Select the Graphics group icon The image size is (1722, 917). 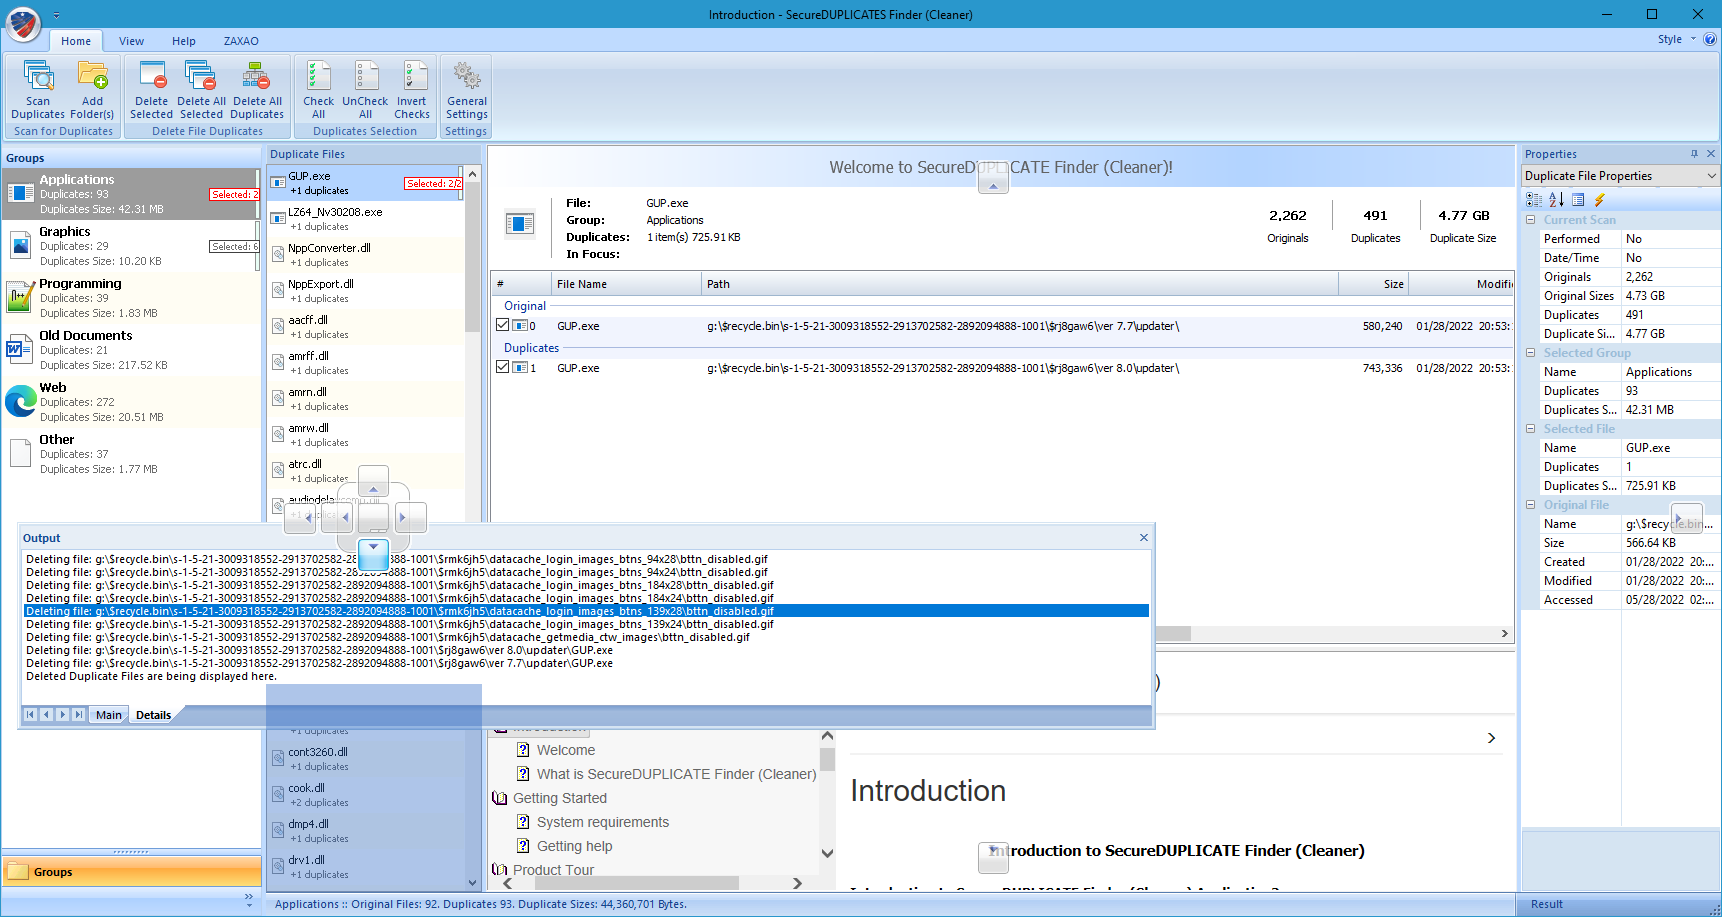point(21,245)
